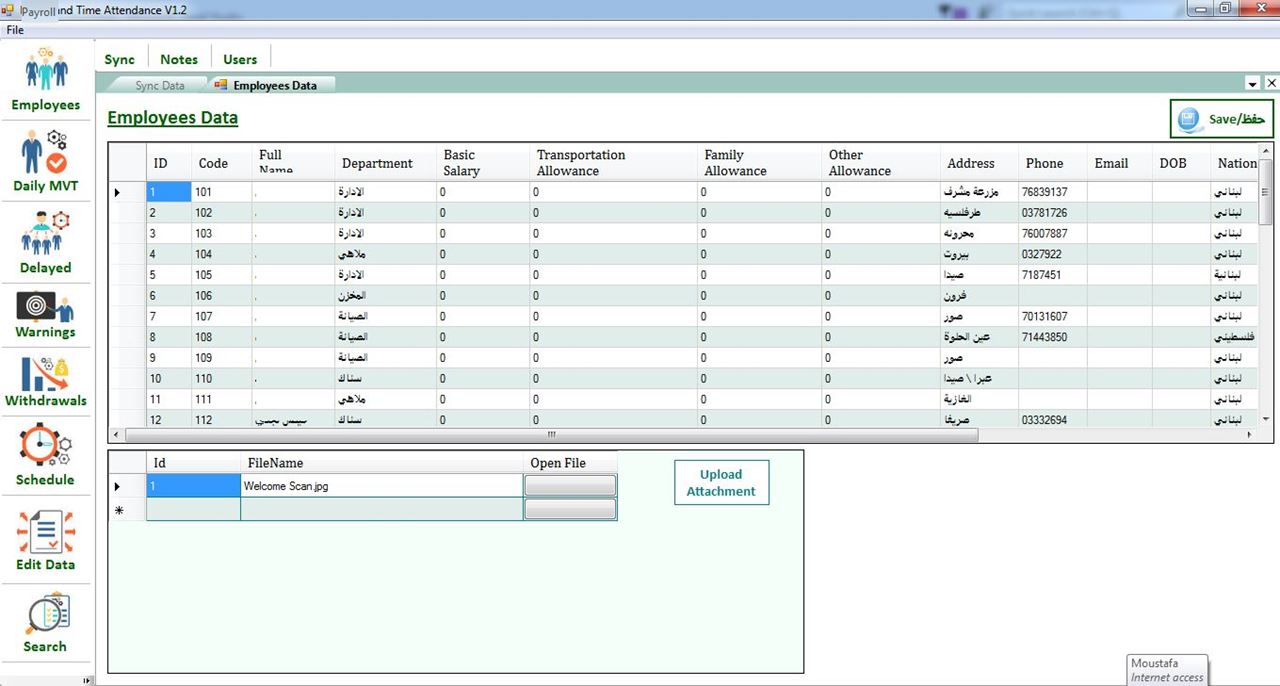Click the Employees Data heading

point(172,118)
